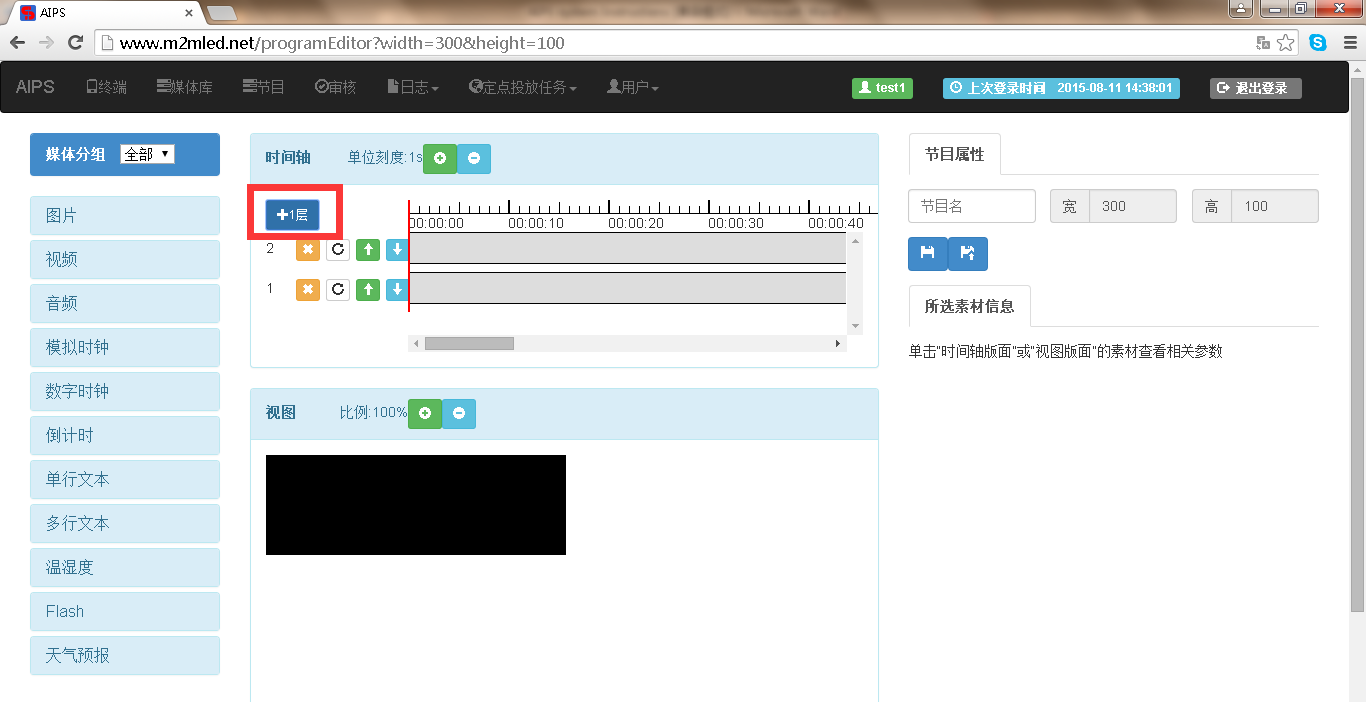
Task: Delete layer 1 with its orange X icon
Action: click(308, 289)
